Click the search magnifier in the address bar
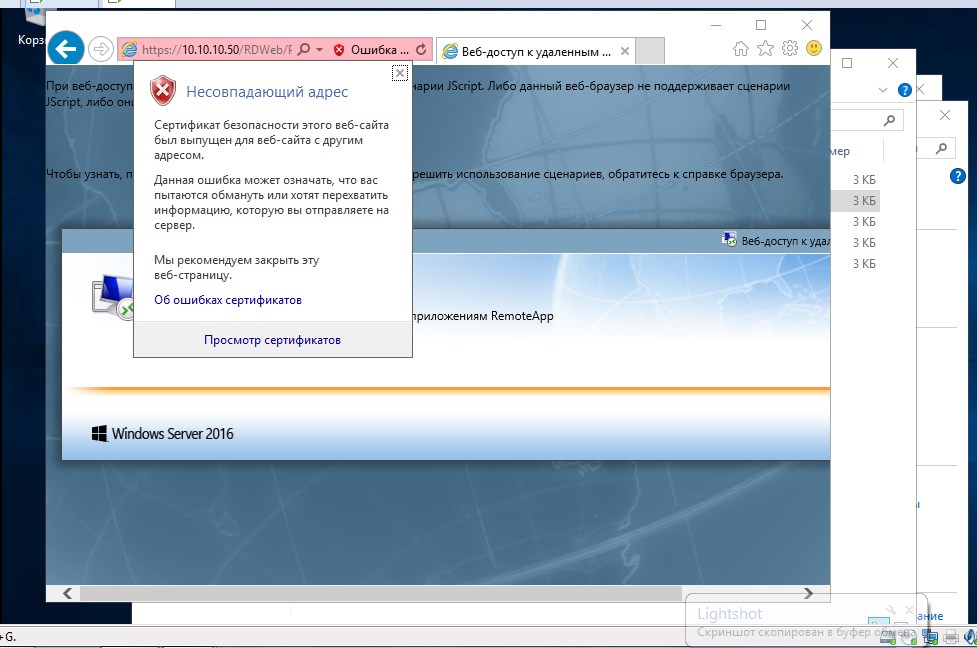This screenshot has height=648, width=977. click(303, 49)
